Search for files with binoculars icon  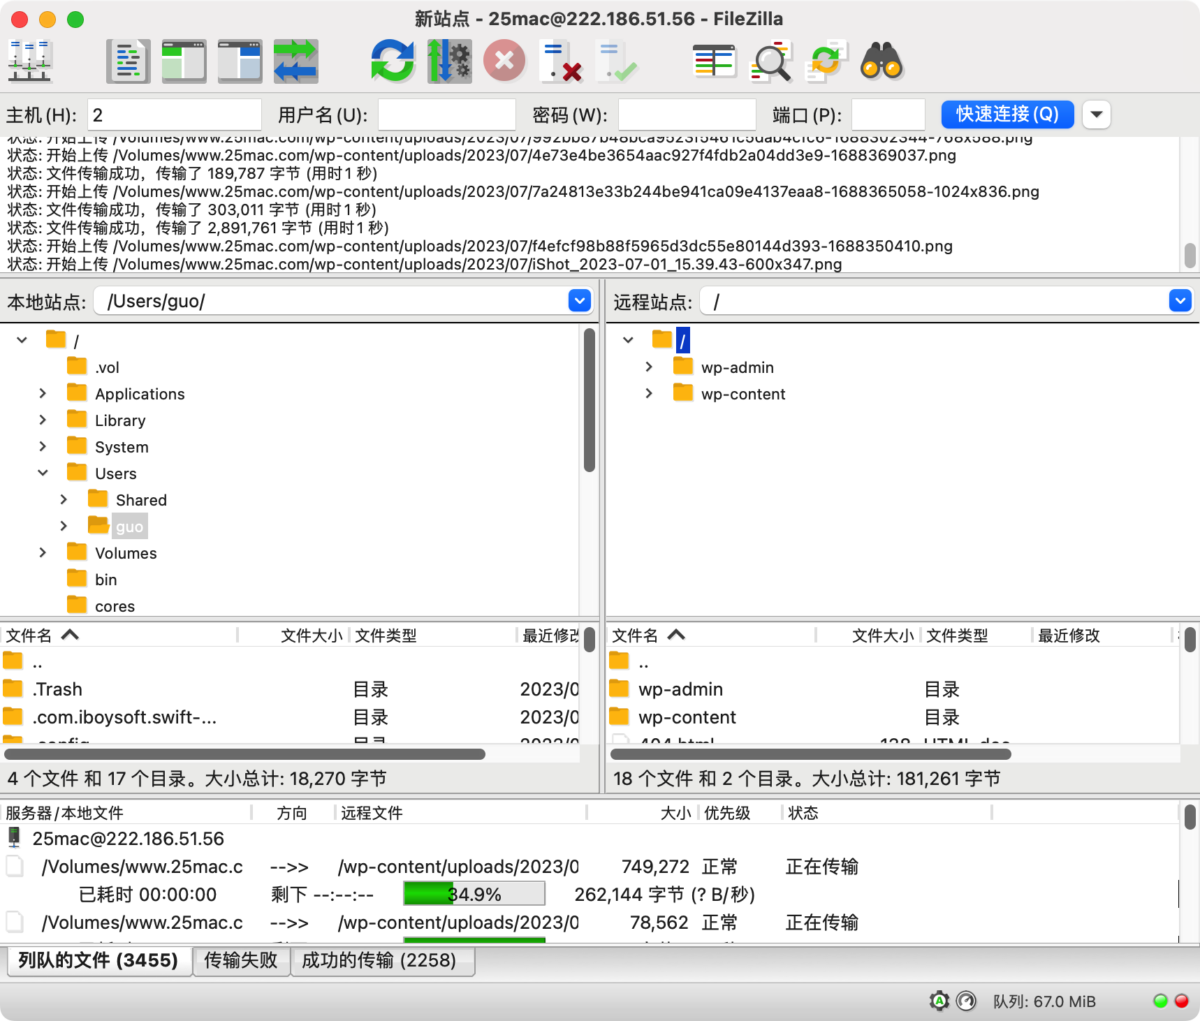tap(882, 62)
